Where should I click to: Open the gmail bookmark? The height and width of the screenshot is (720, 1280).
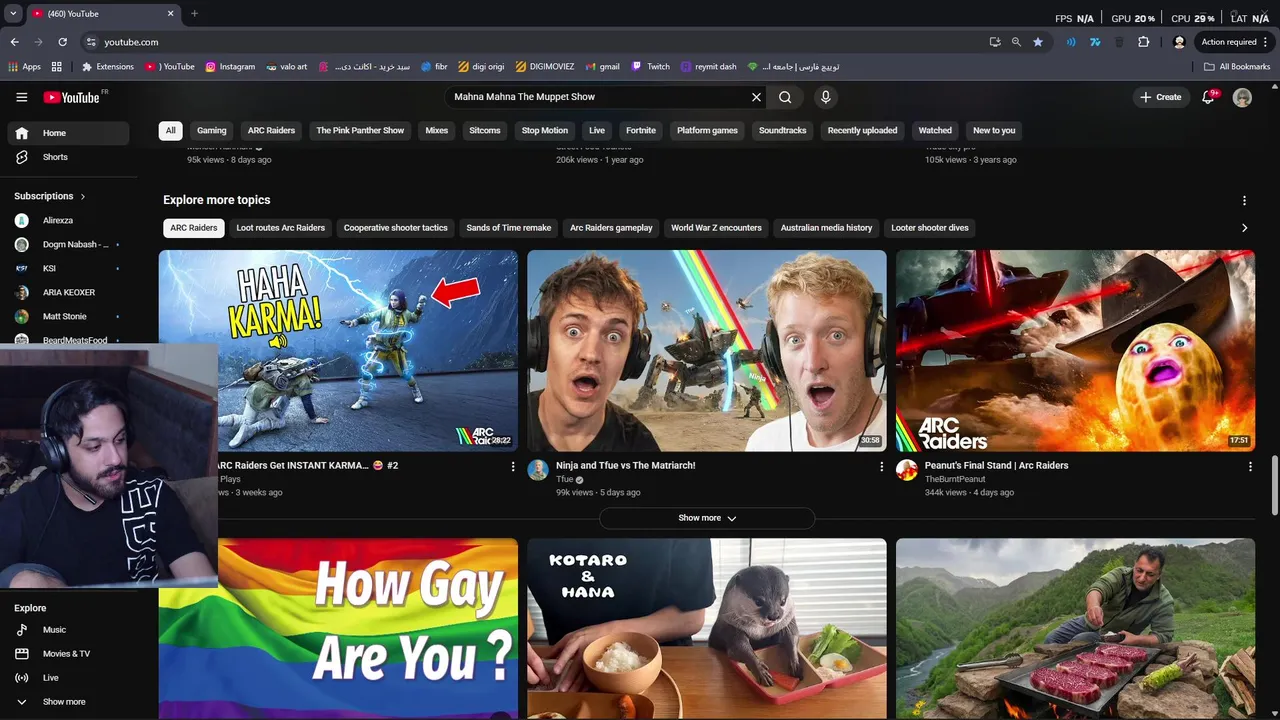coord(602,67)
